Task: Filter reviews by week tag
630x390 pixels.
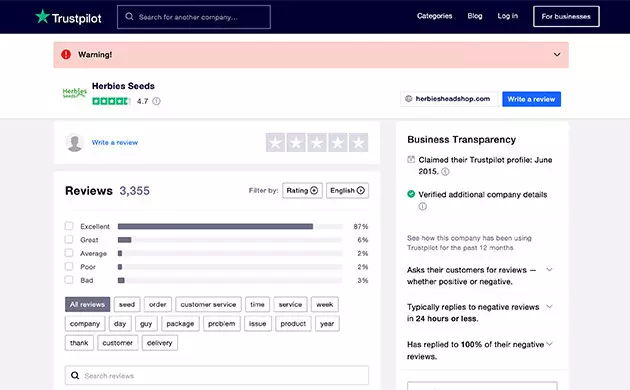Action: pos(325,304)
